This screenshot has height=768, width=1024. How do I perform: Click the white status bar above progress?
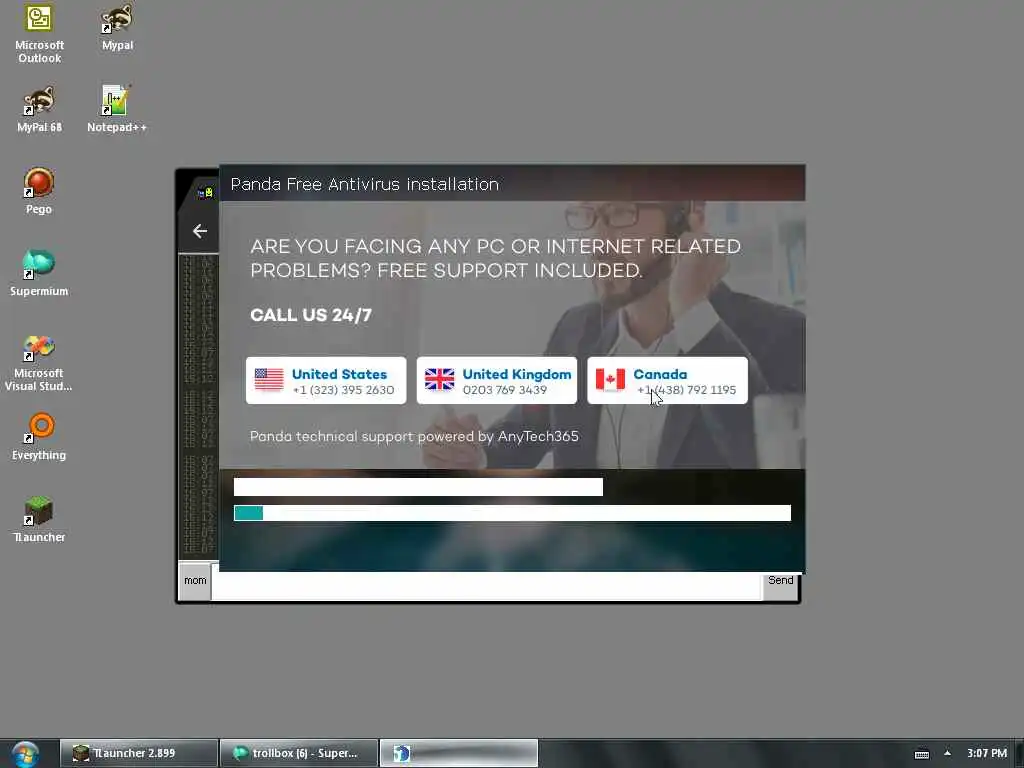click(x=418, y=487)
